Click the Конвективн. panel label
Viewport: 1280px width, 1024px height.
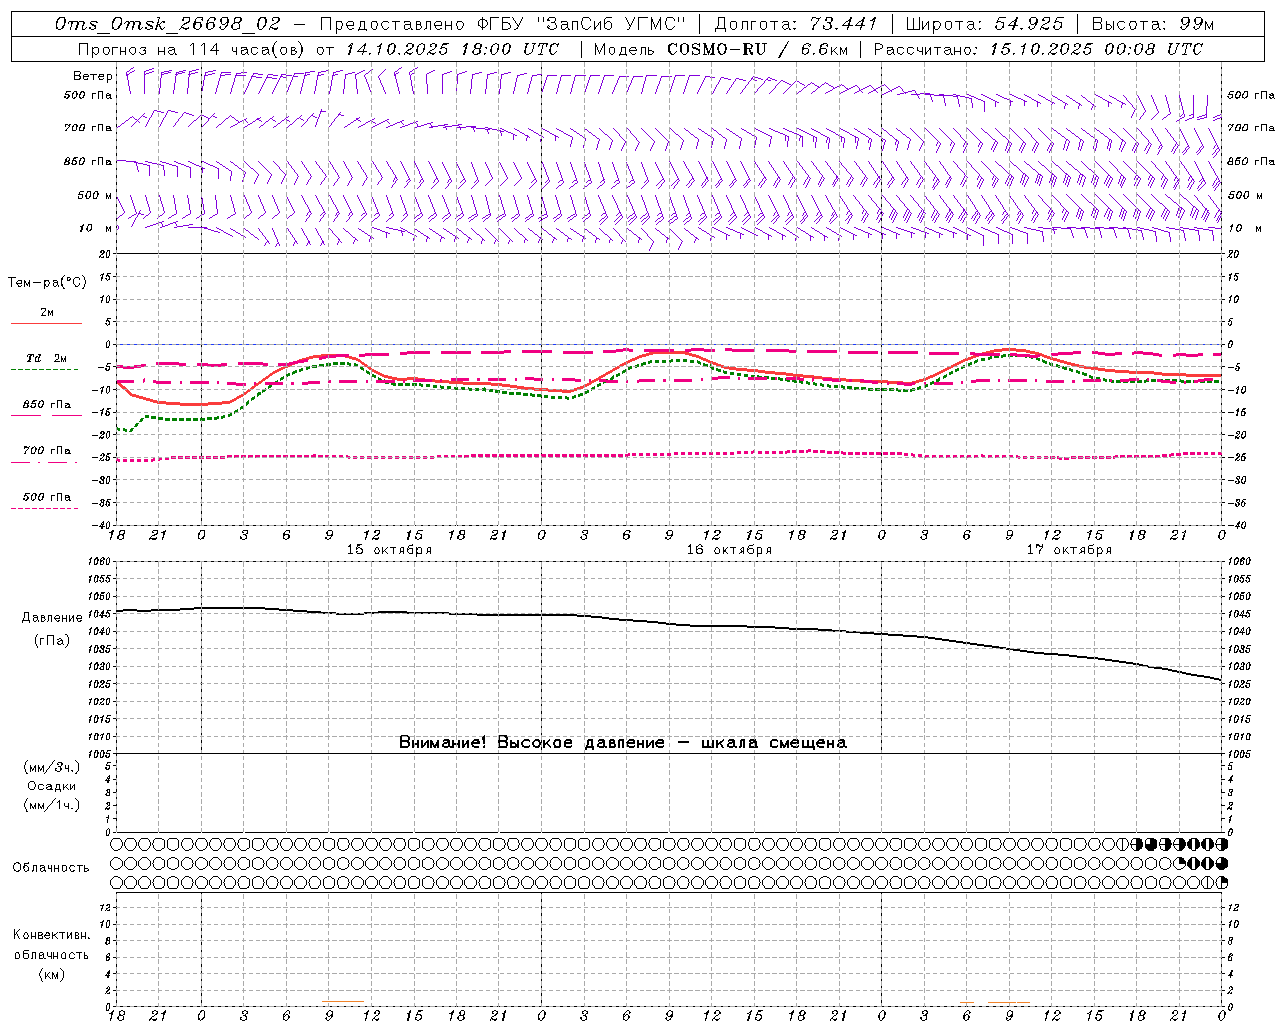(52, 935)
